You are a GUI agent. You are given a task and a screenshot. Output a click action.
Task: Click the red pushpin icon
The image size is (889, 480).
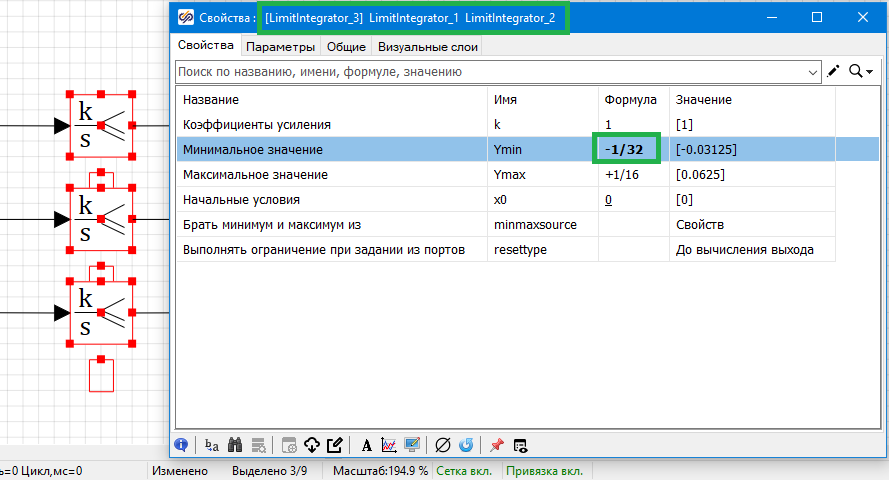(x=496, y=445)
